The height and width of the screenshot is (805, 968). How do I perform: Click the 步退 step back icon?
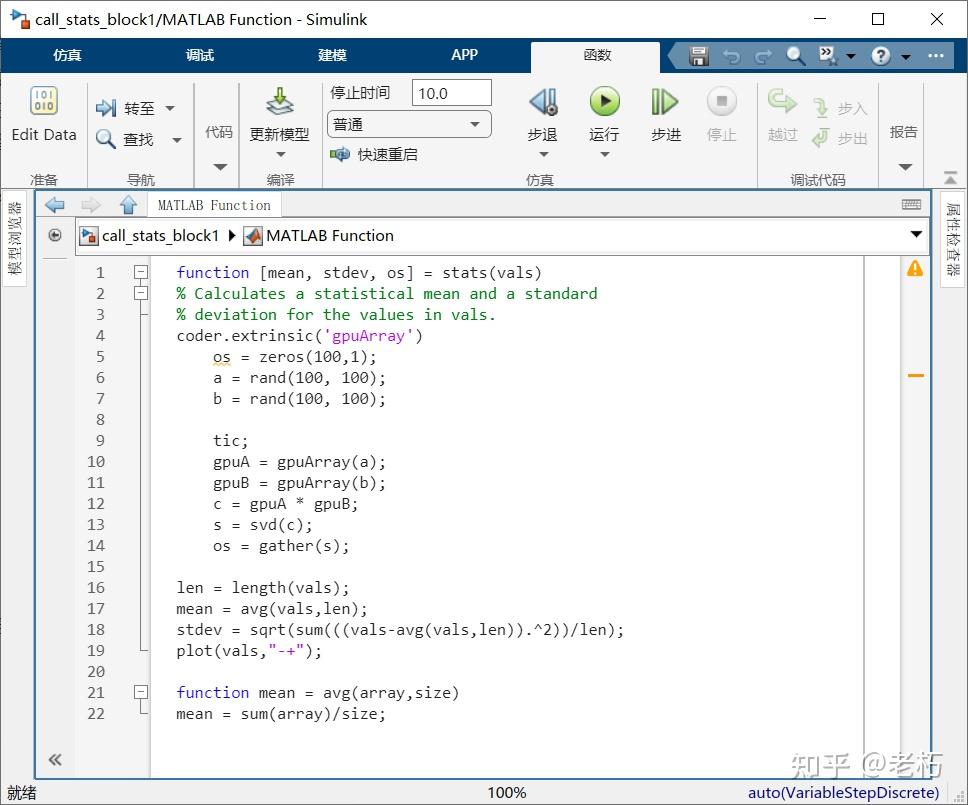tap(543, 102)
